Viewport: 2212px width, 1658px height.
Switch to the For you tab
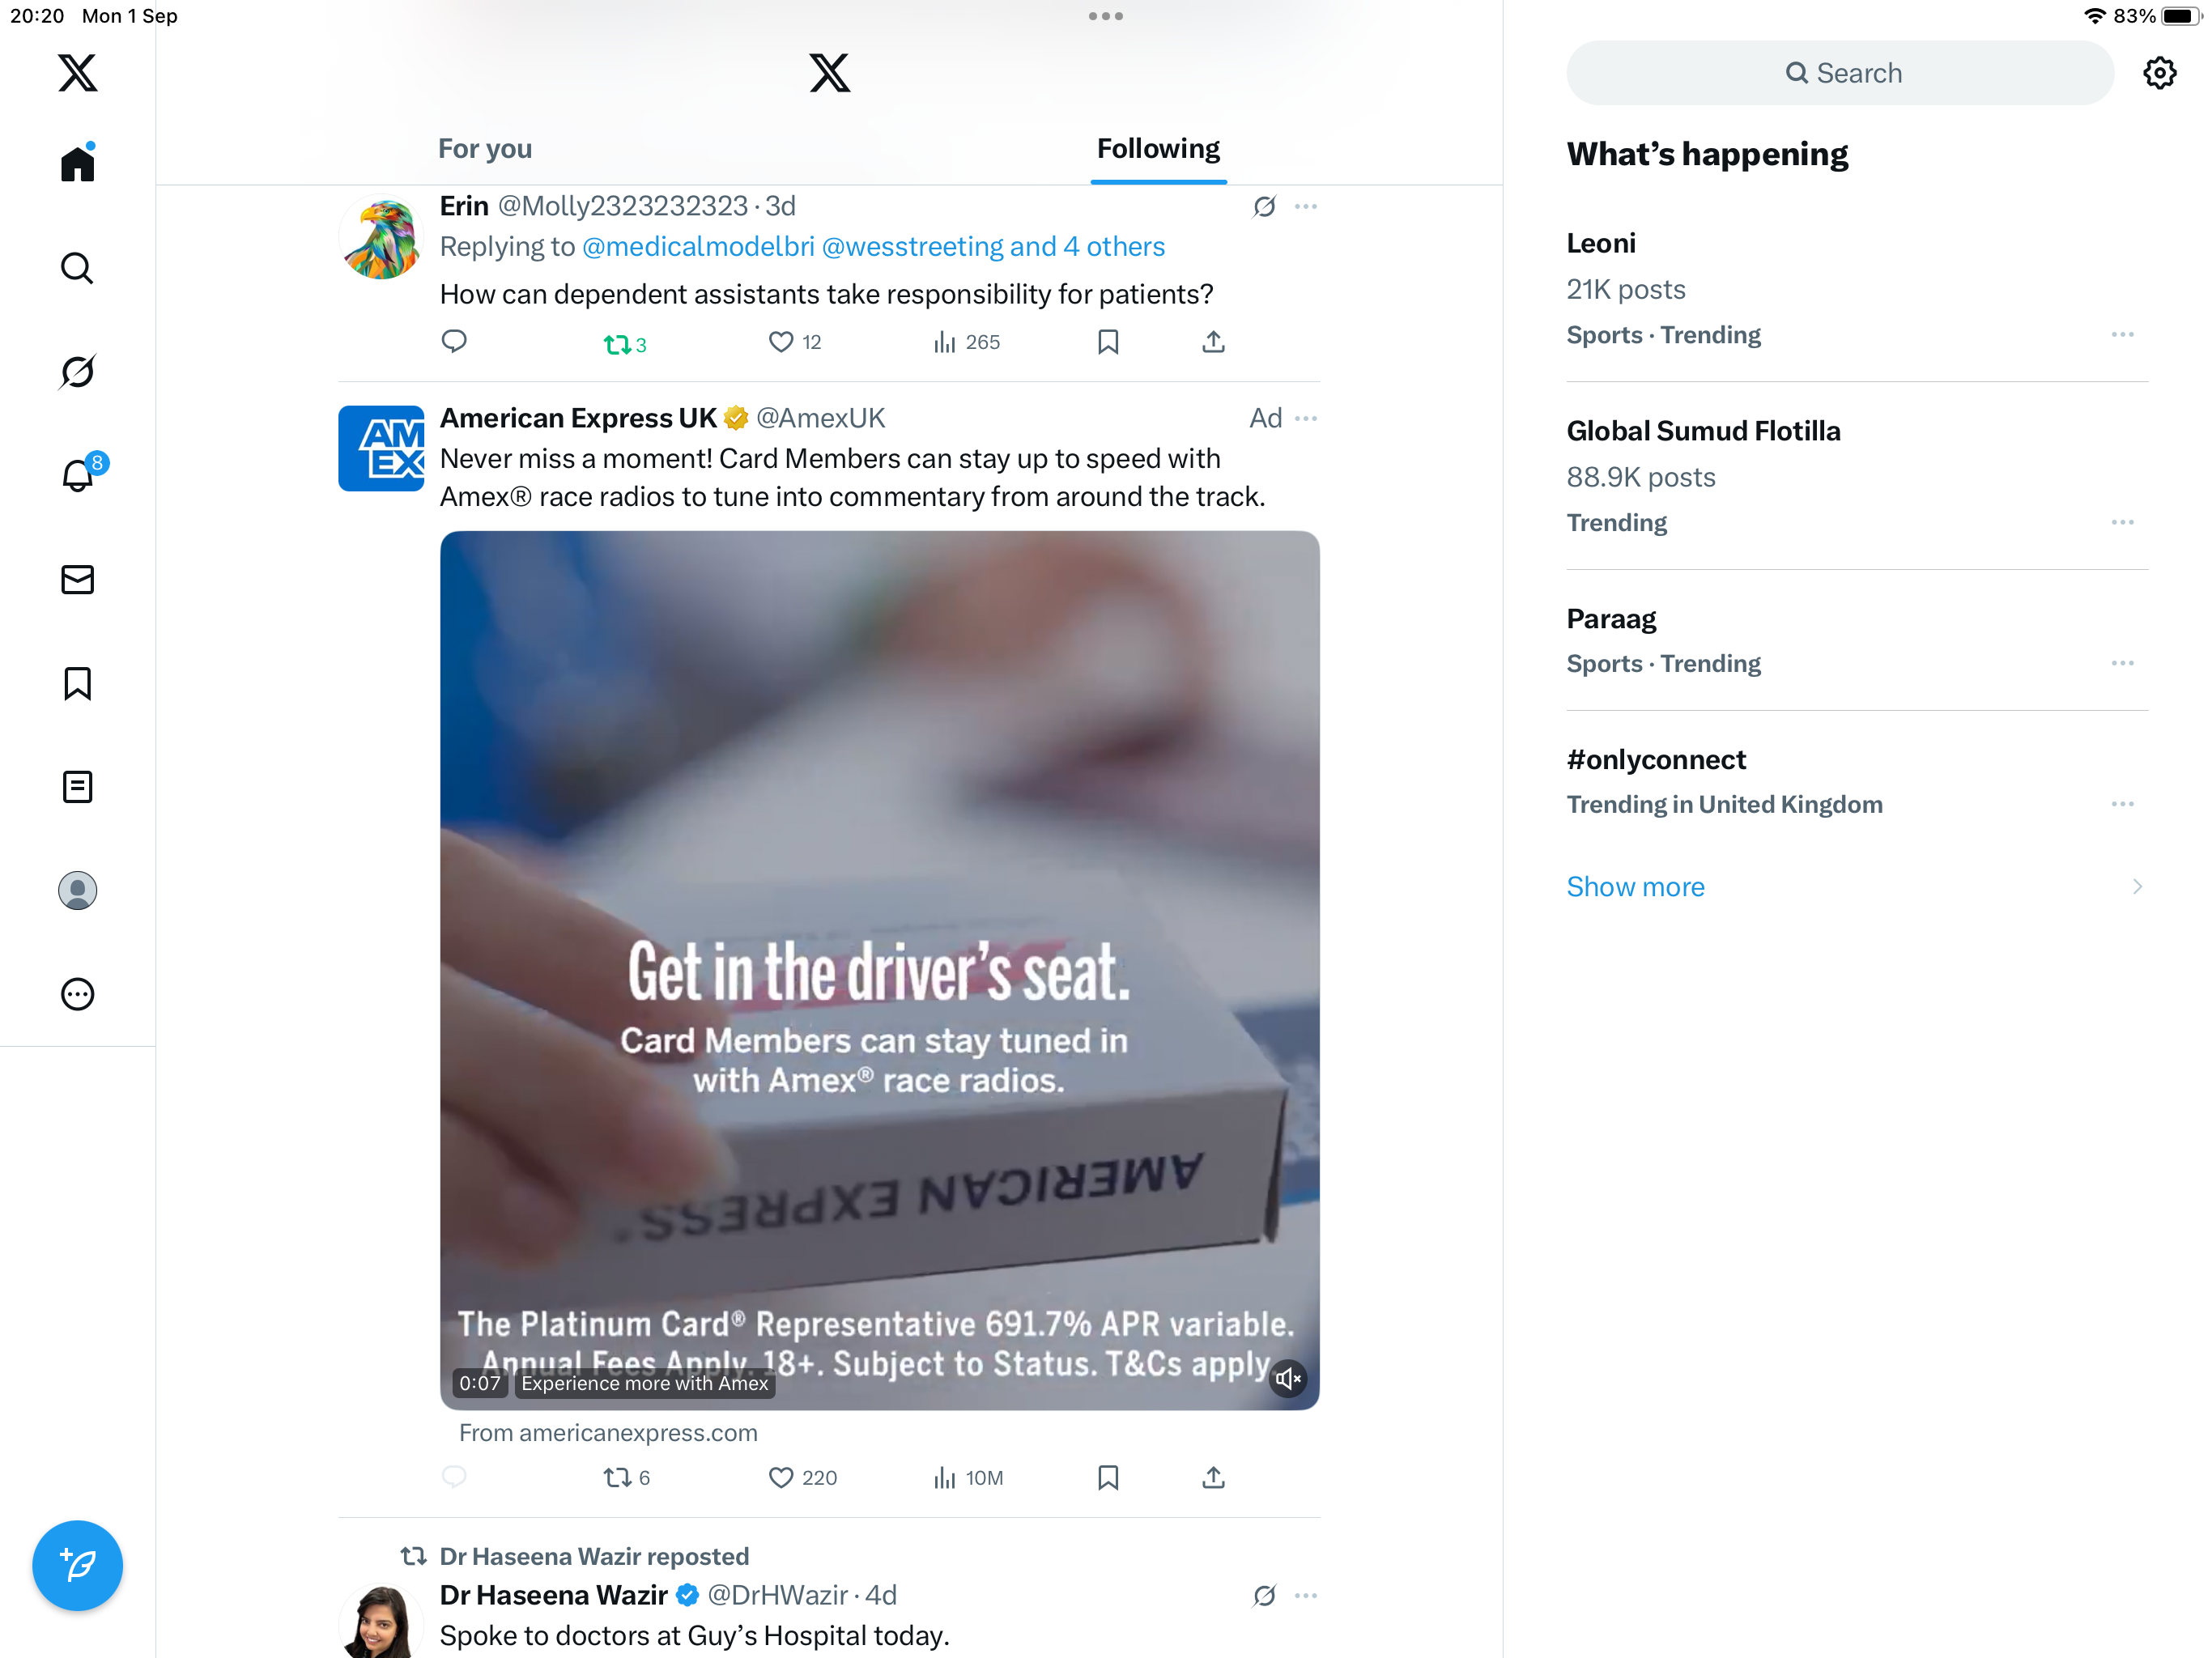click(x=485, y=148)
